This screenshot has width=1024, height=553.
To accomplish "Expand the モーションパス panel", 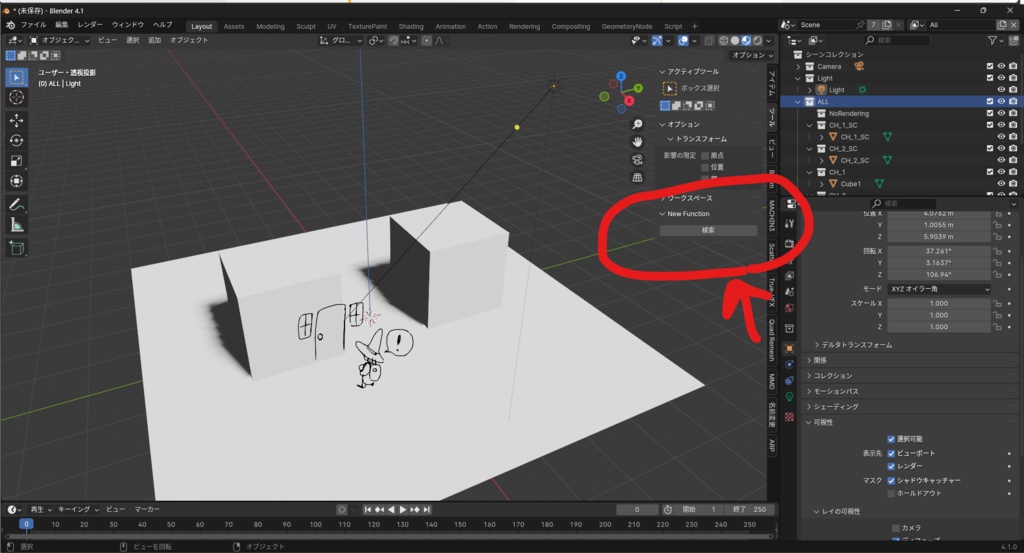I will click(833, 391).
